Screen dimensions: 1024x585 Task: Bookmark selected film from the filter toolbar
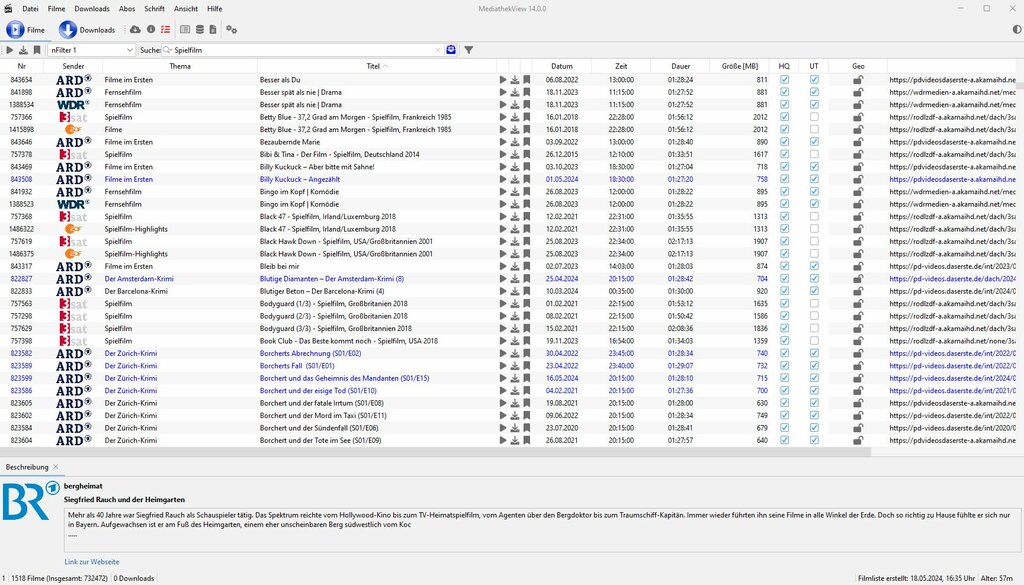pyautogui.click(x=37, y=50)
